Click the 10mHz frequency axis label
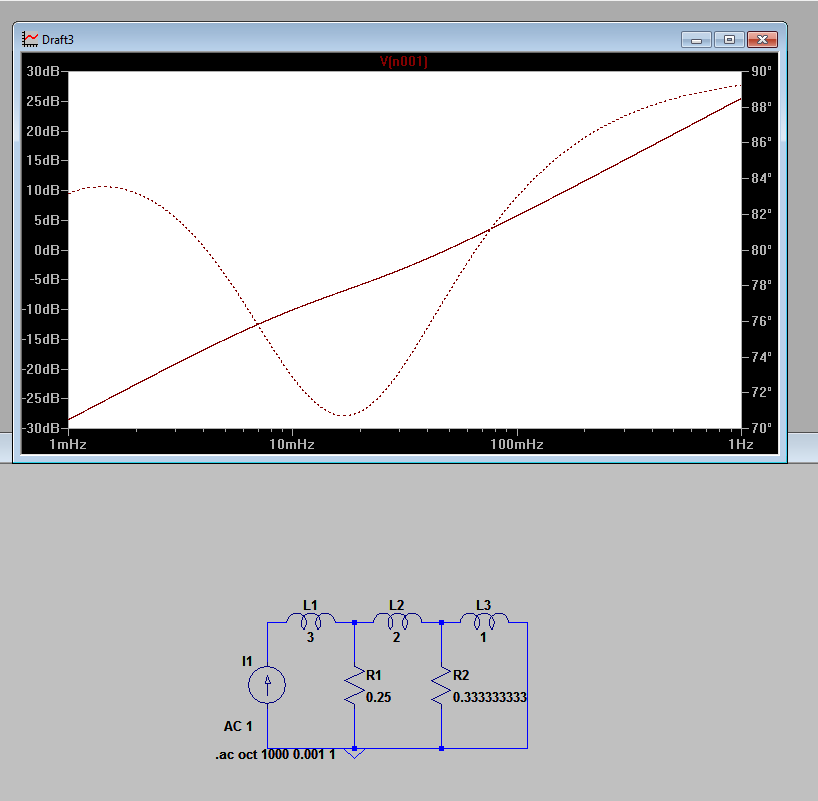The width and height of the screenshot is (818, 801). coord(291,444)
